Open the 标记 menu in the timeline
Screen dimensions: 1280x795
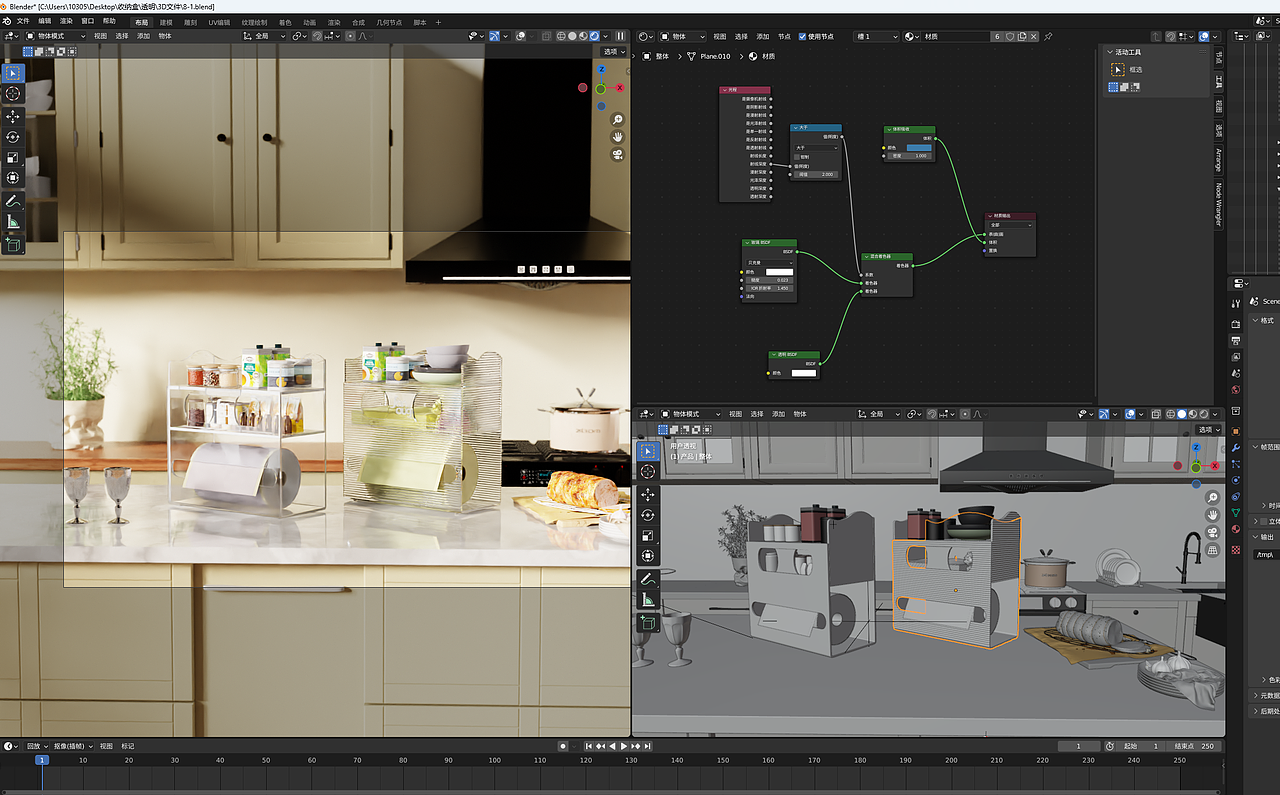[128, 746]
